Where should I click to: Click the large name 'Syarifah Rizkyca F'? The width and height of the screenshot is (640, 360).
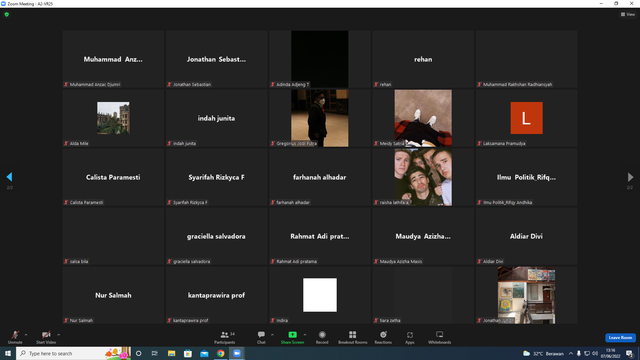point(216,177)
